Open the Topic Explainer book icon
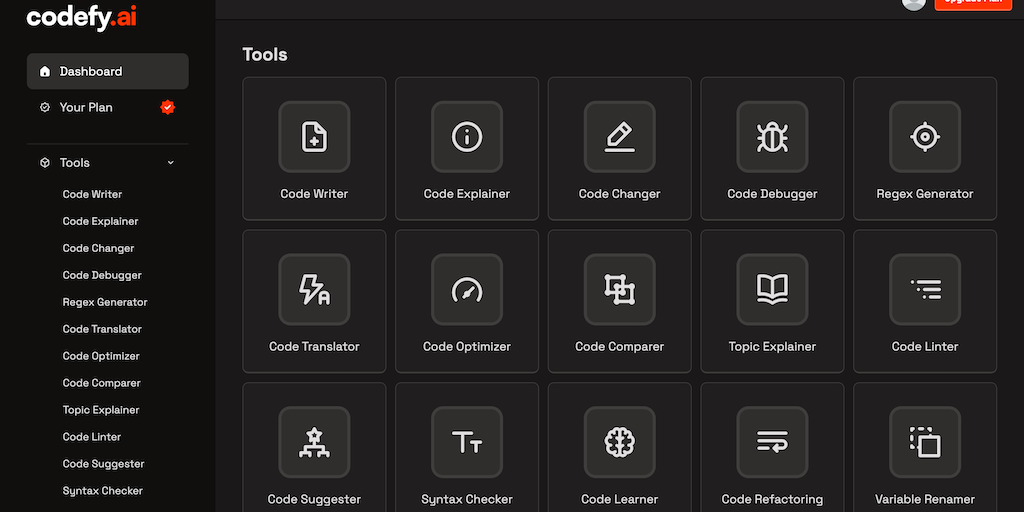 point(772,290)
